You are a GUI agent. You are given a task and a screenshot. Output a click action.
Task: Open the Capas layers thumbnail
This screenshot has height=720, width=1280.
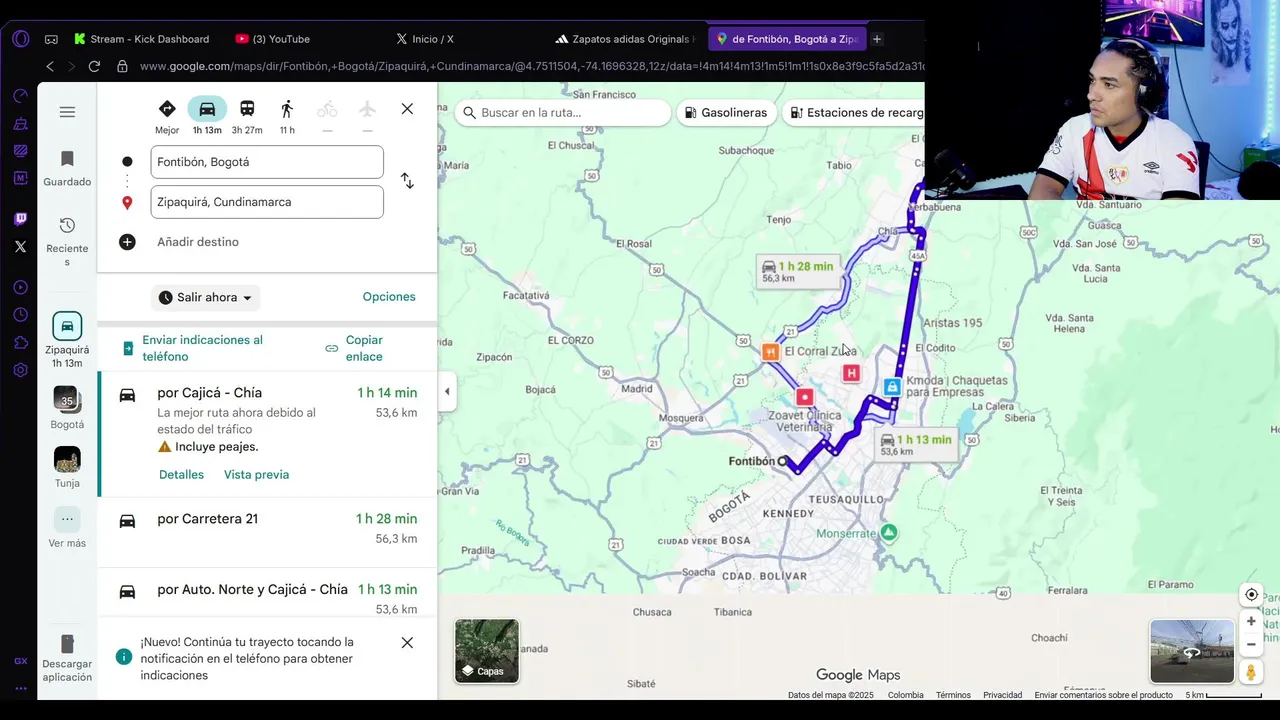coord(487,651)
